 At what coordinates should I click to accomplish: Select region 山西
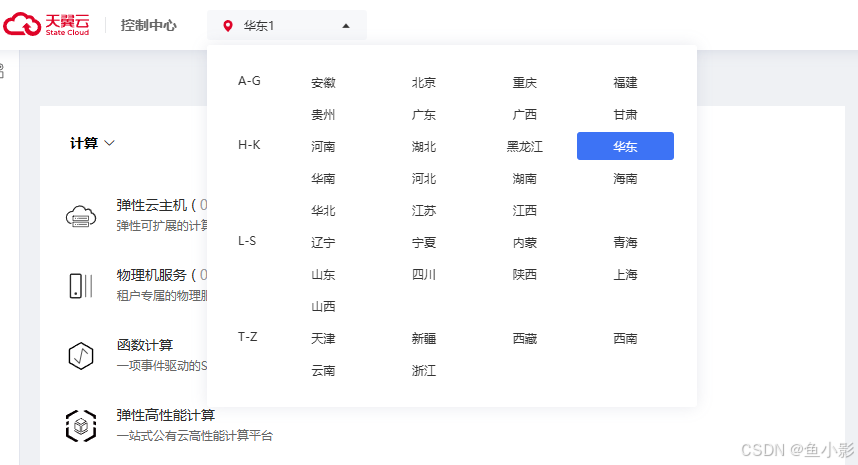click(x=323, y=306)
